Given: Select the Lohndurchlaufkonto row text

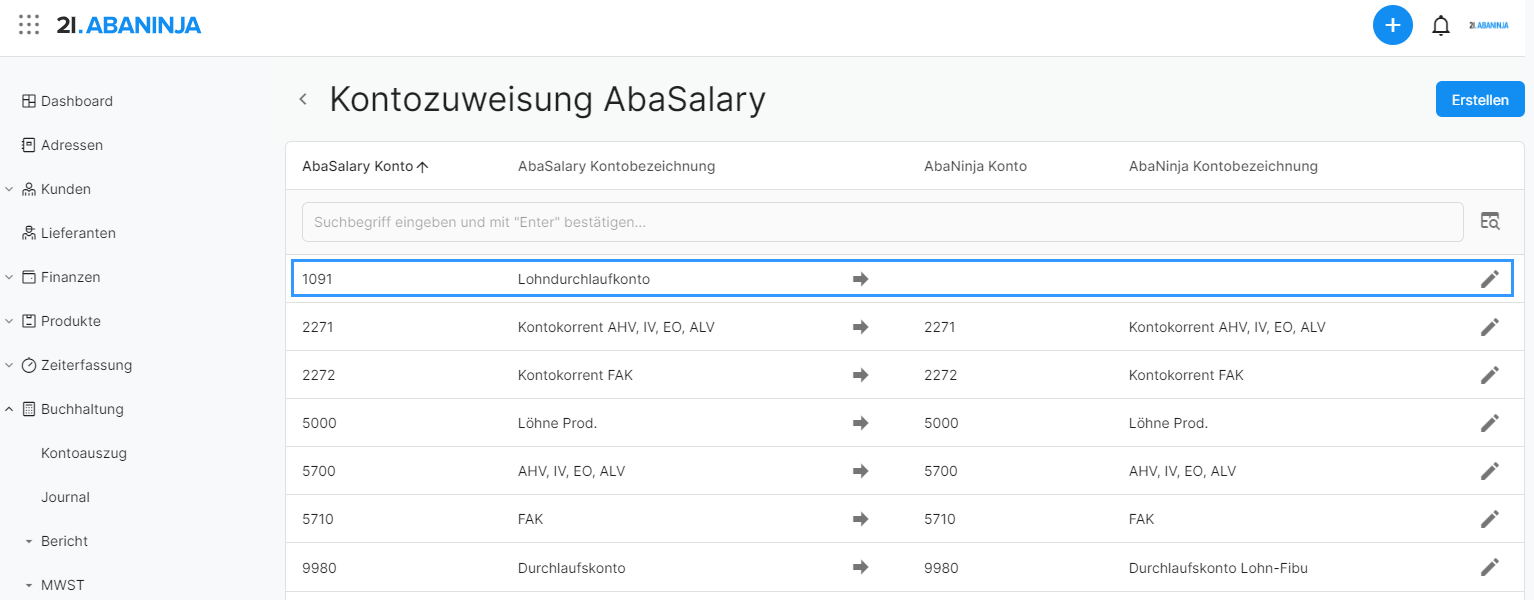Looking at the screenshot, I should pos(584,279).
